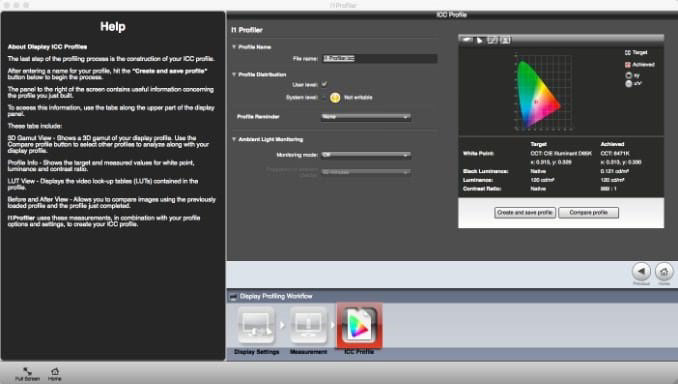Go back with the Previous arrow button

[641, 272]
